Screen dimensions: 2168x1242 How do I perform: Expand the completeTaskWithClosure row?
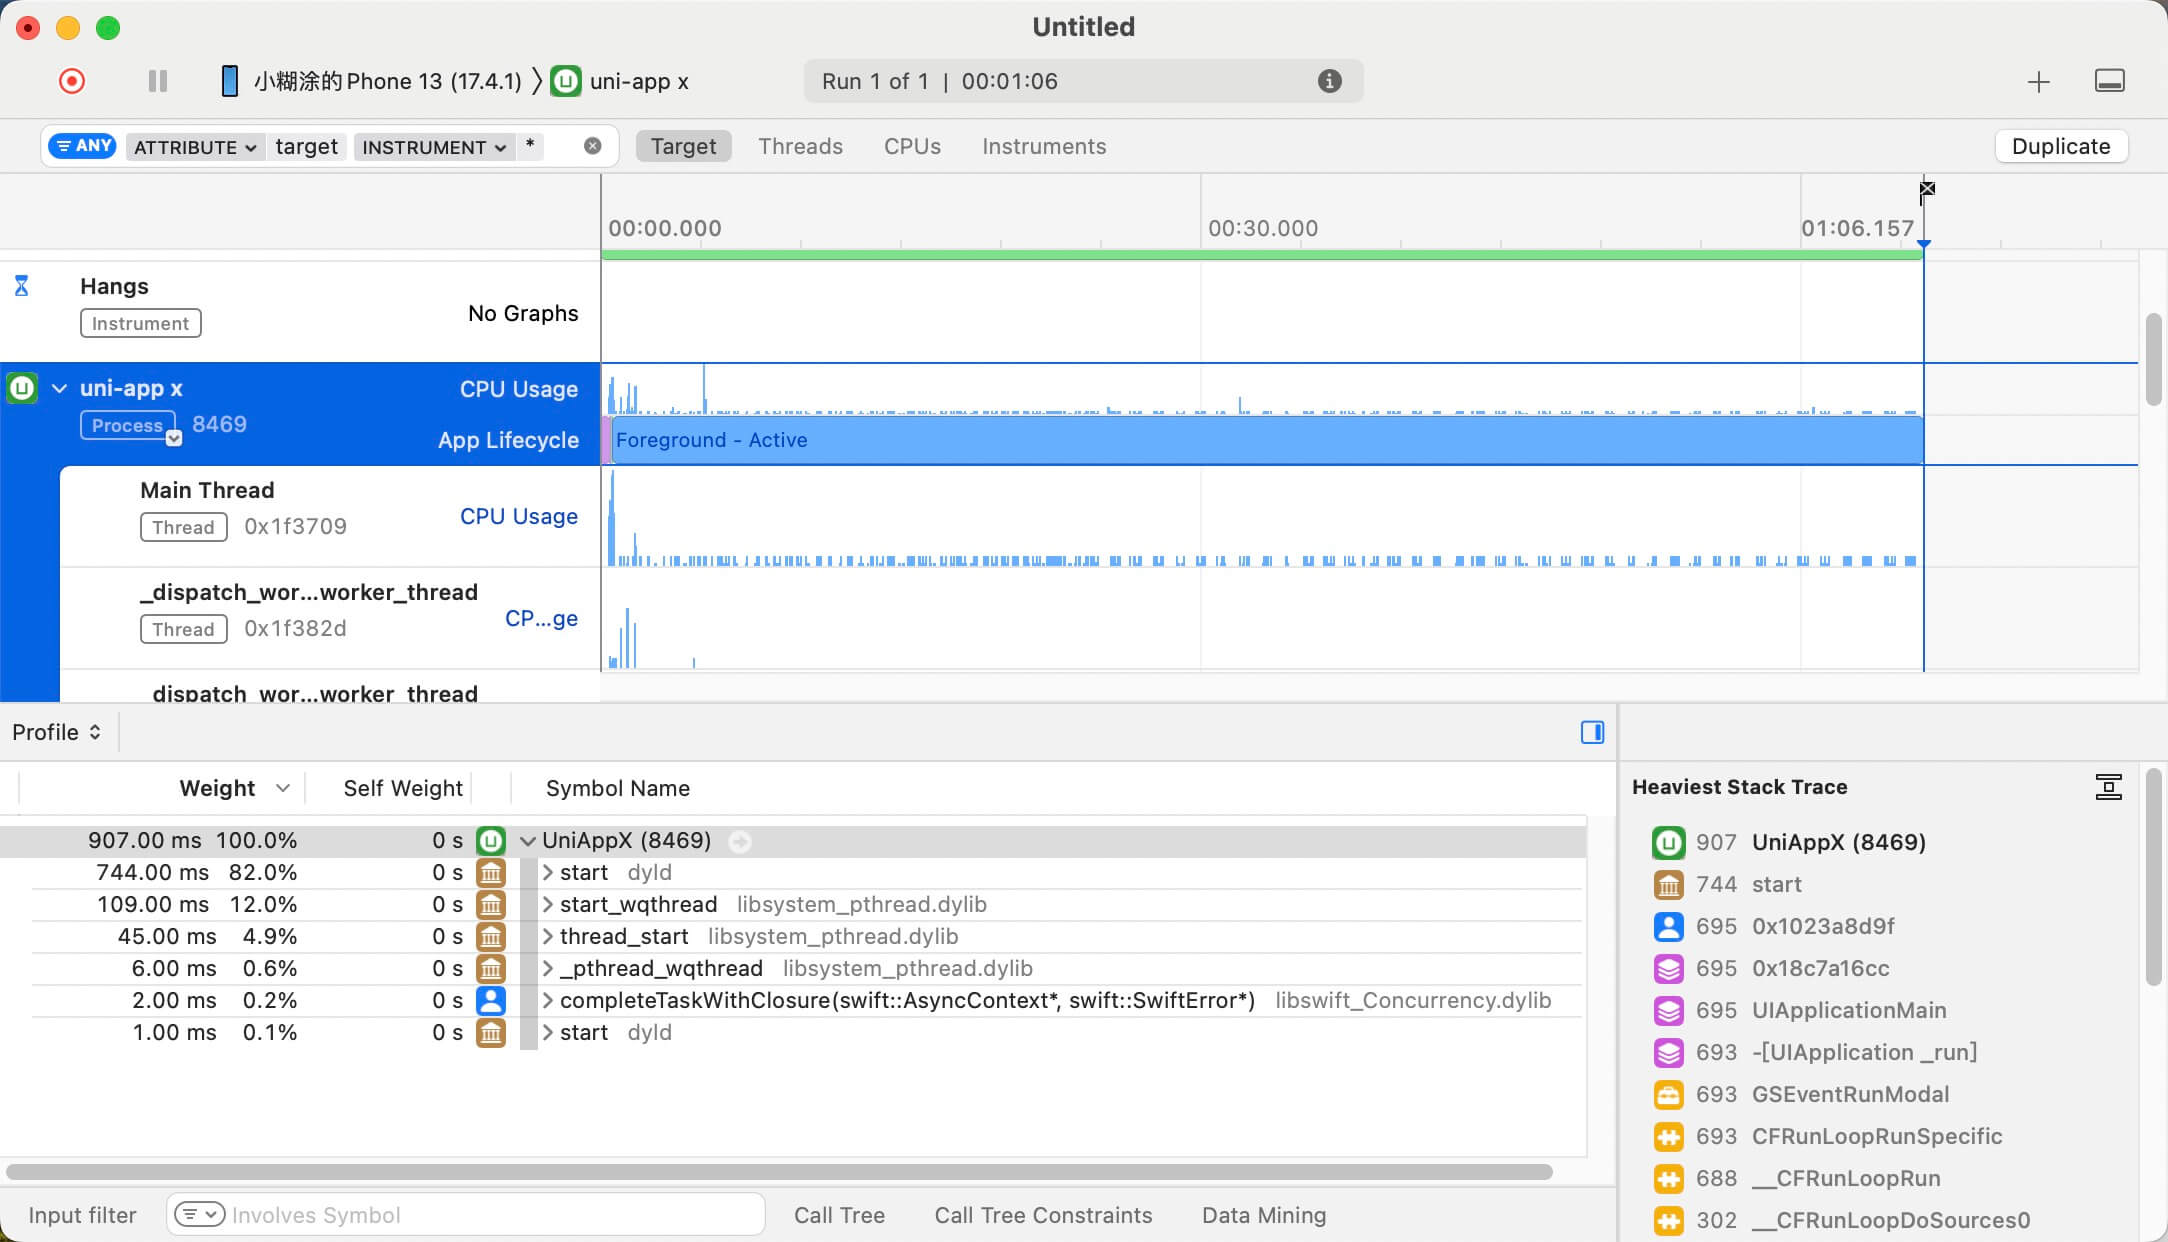pyautogui.click(x=548, y=1001)
